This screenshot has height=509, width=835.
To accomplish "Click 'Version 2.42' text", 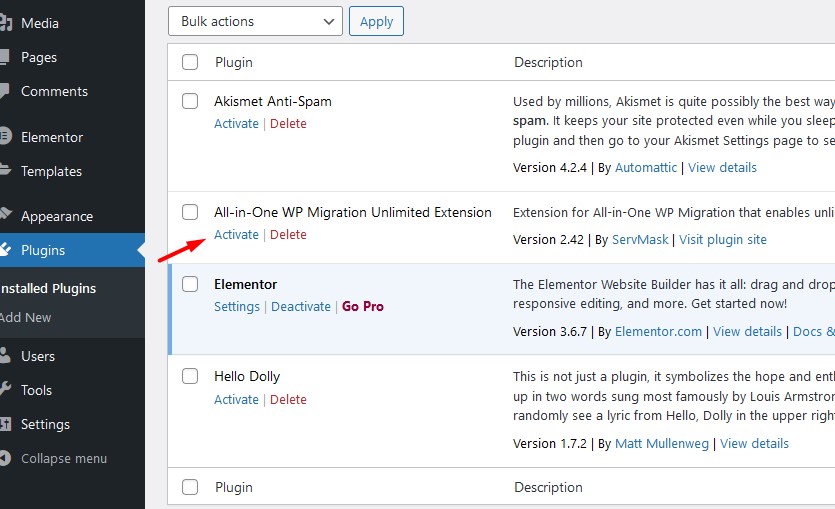I will coord(548,240).
